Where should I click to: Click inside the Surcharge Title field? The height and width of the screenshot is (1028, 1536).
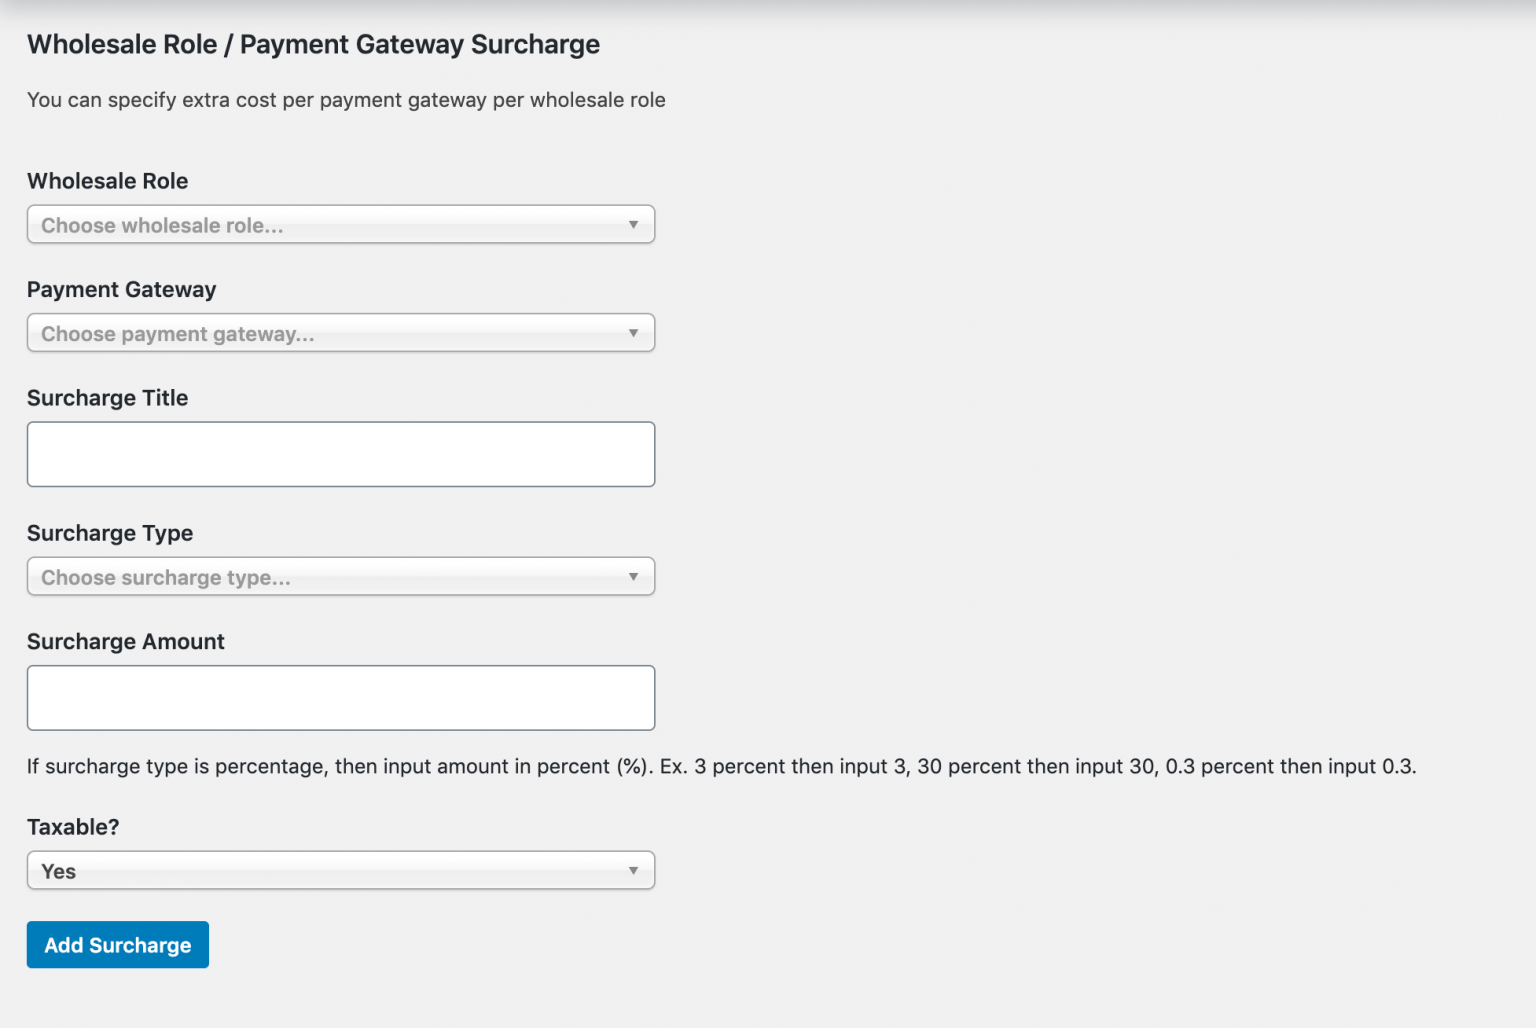click(x=340, y=454)
